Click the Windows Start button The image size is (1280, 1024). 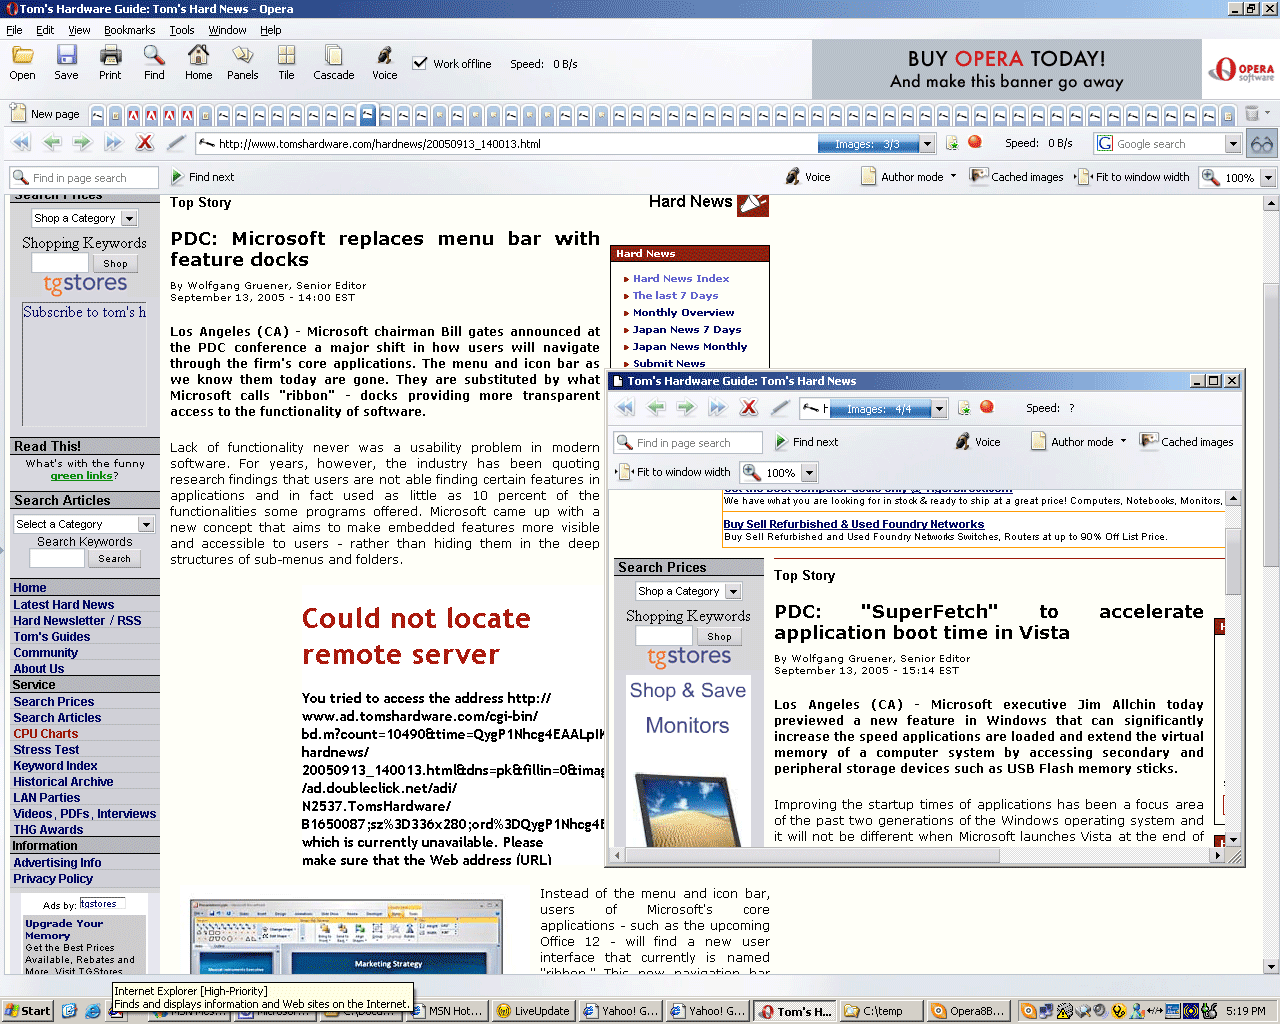28,1010
